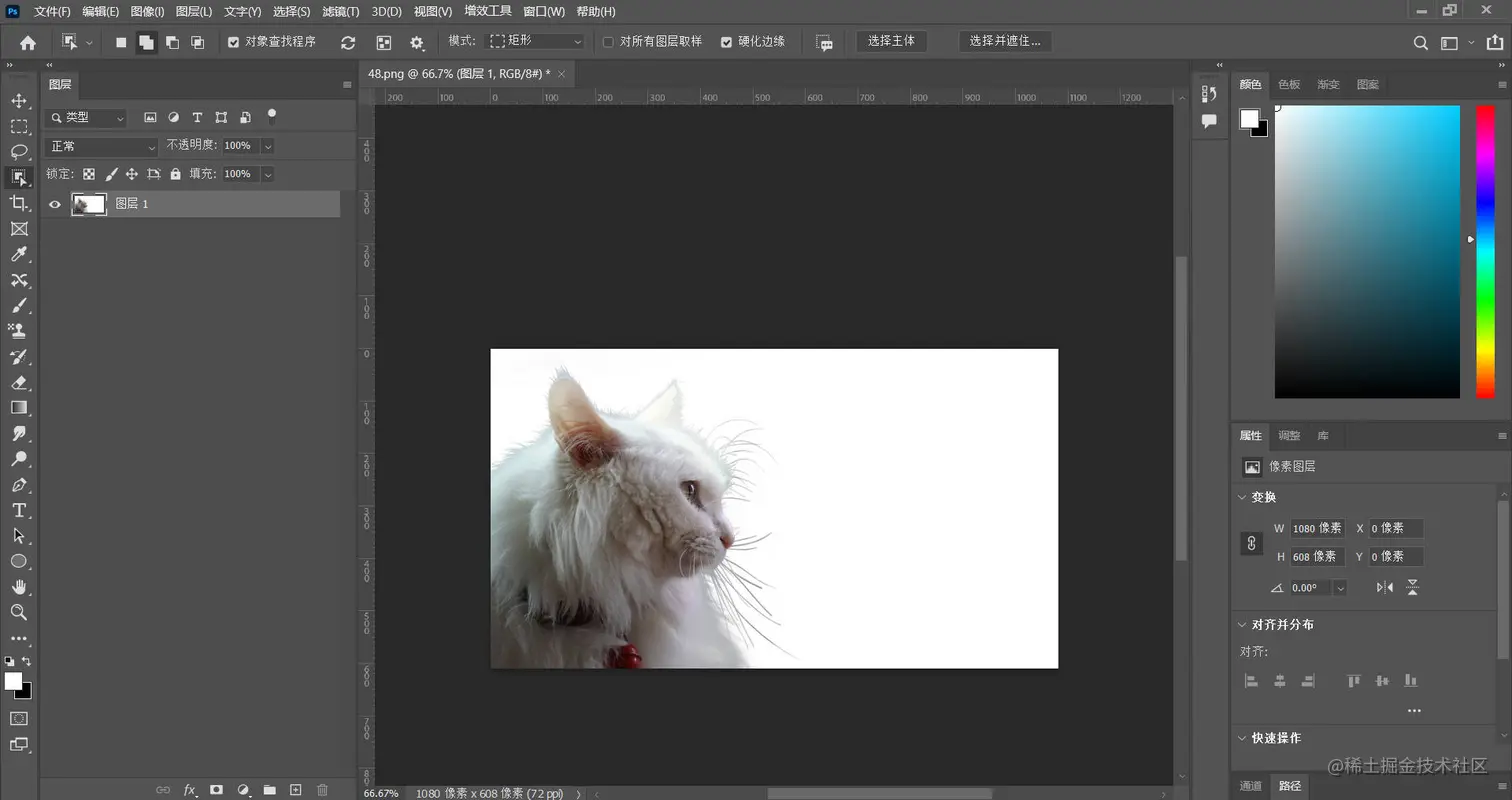Open the layer styles fx menu

tap(189, 790)
